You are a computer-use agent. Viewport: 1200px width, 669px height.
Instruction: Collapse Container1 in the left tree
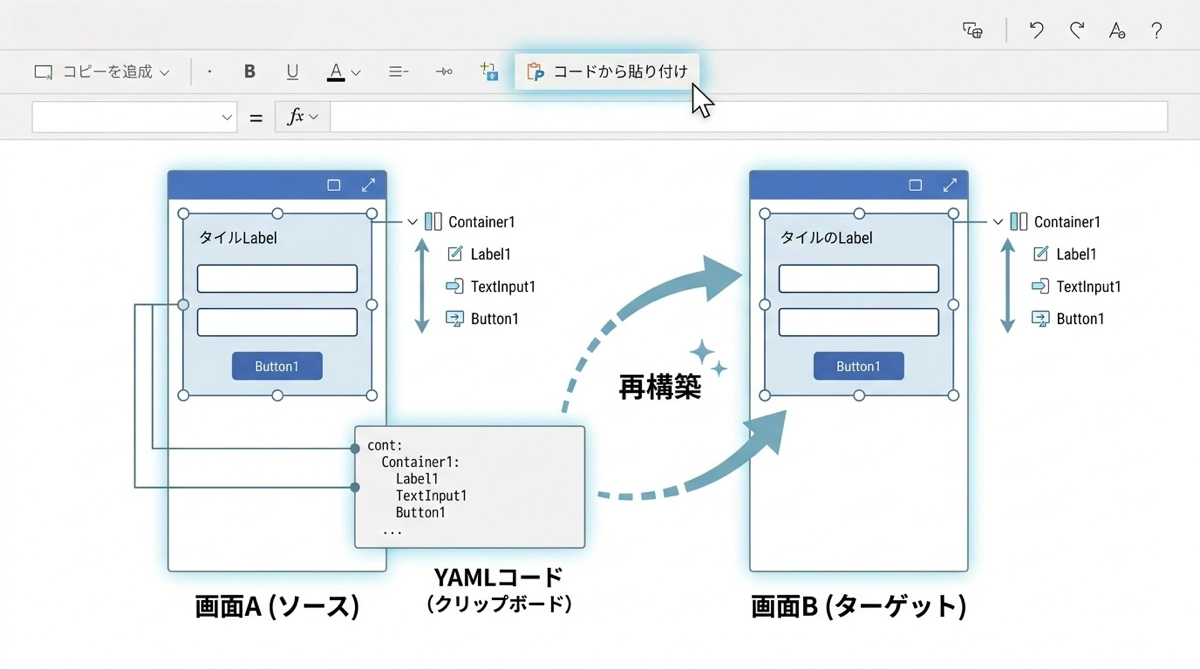tap(413, 222)
